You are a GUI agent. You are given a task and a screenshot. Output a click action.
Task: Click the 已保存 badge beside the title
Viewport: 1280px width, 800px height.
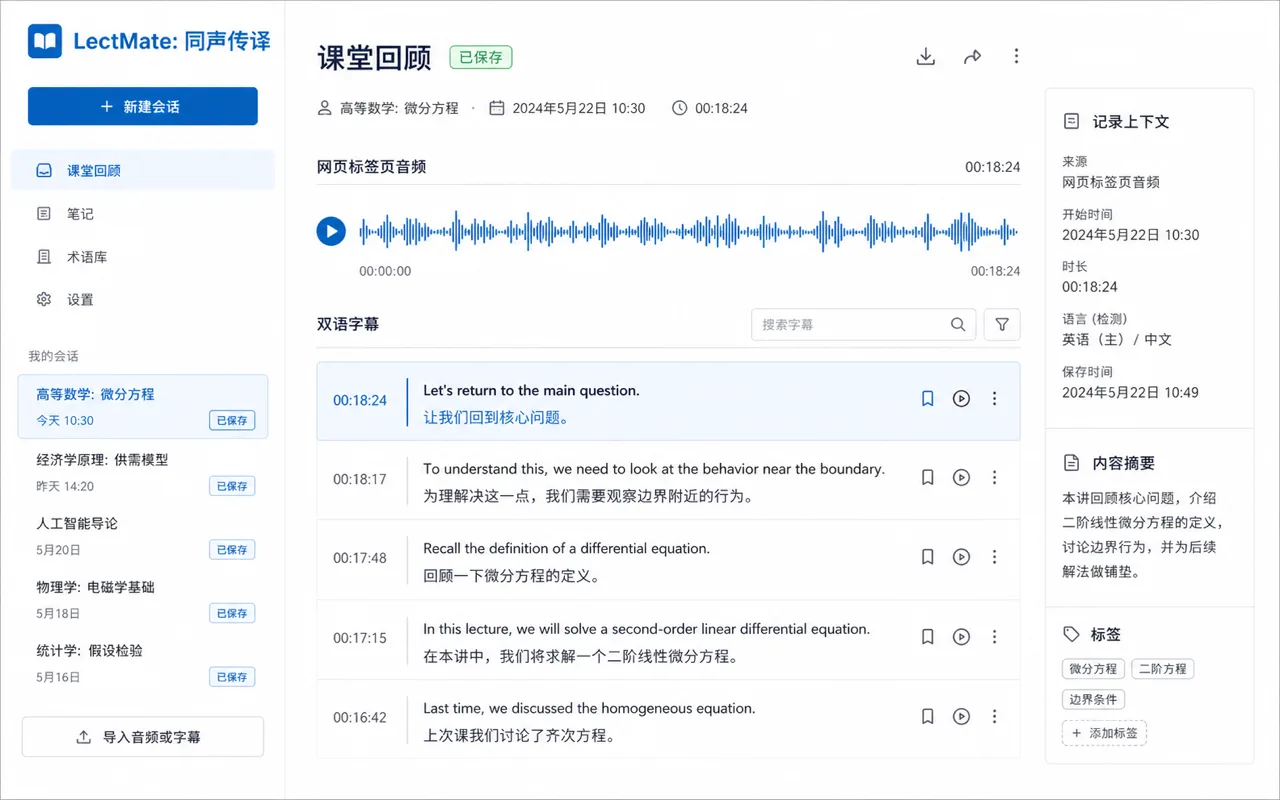(x=481, y=57)
